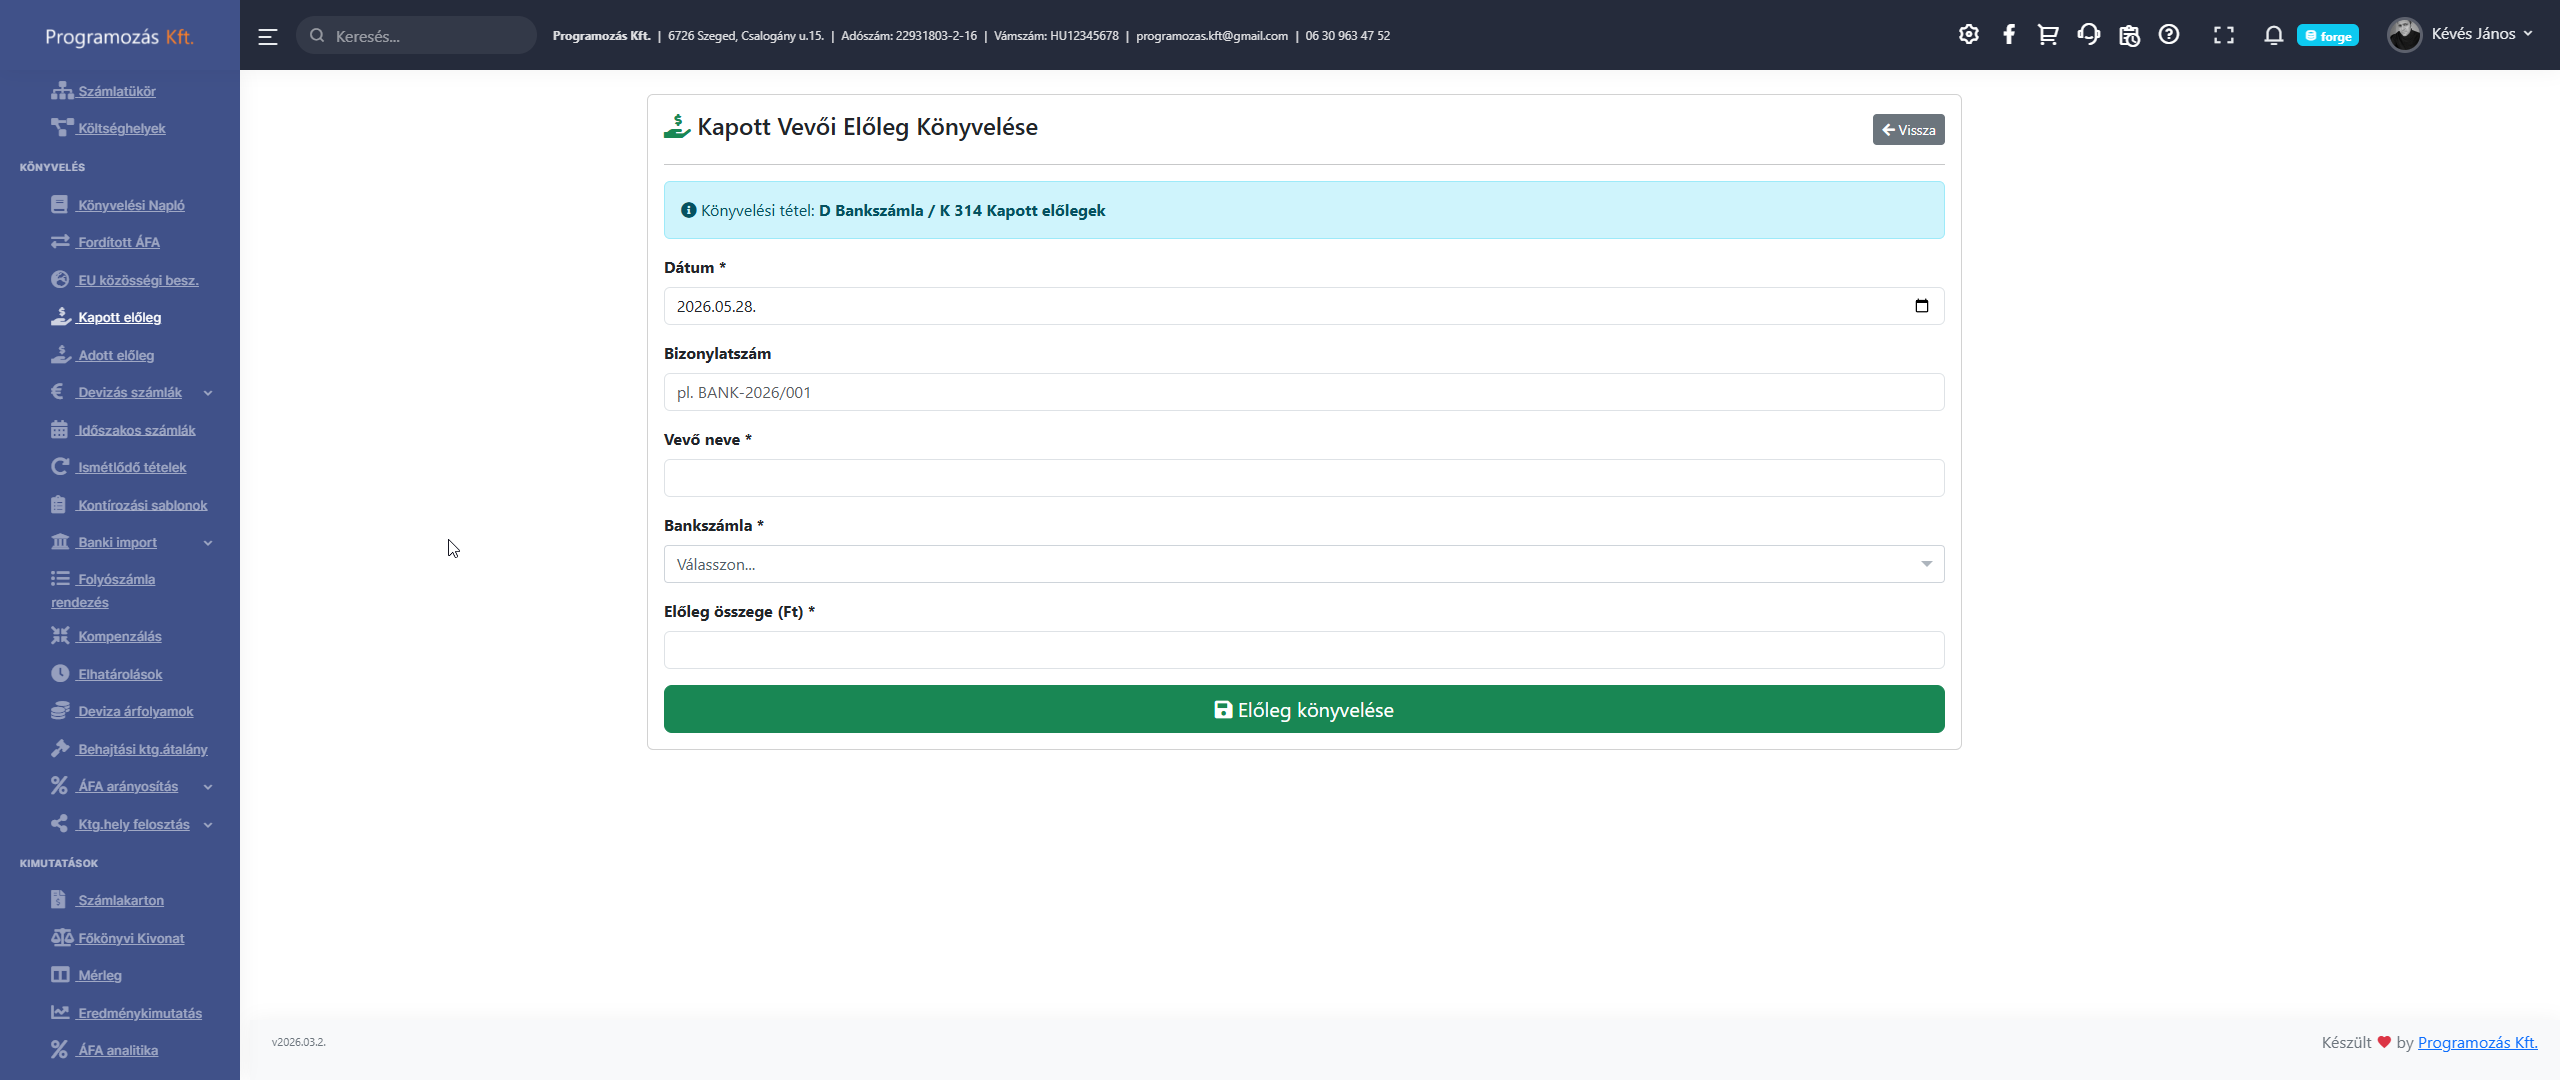Screen dimensions: 2560x1080
Task: Open the help question mark icon
Action: [x=2169, y=35]
